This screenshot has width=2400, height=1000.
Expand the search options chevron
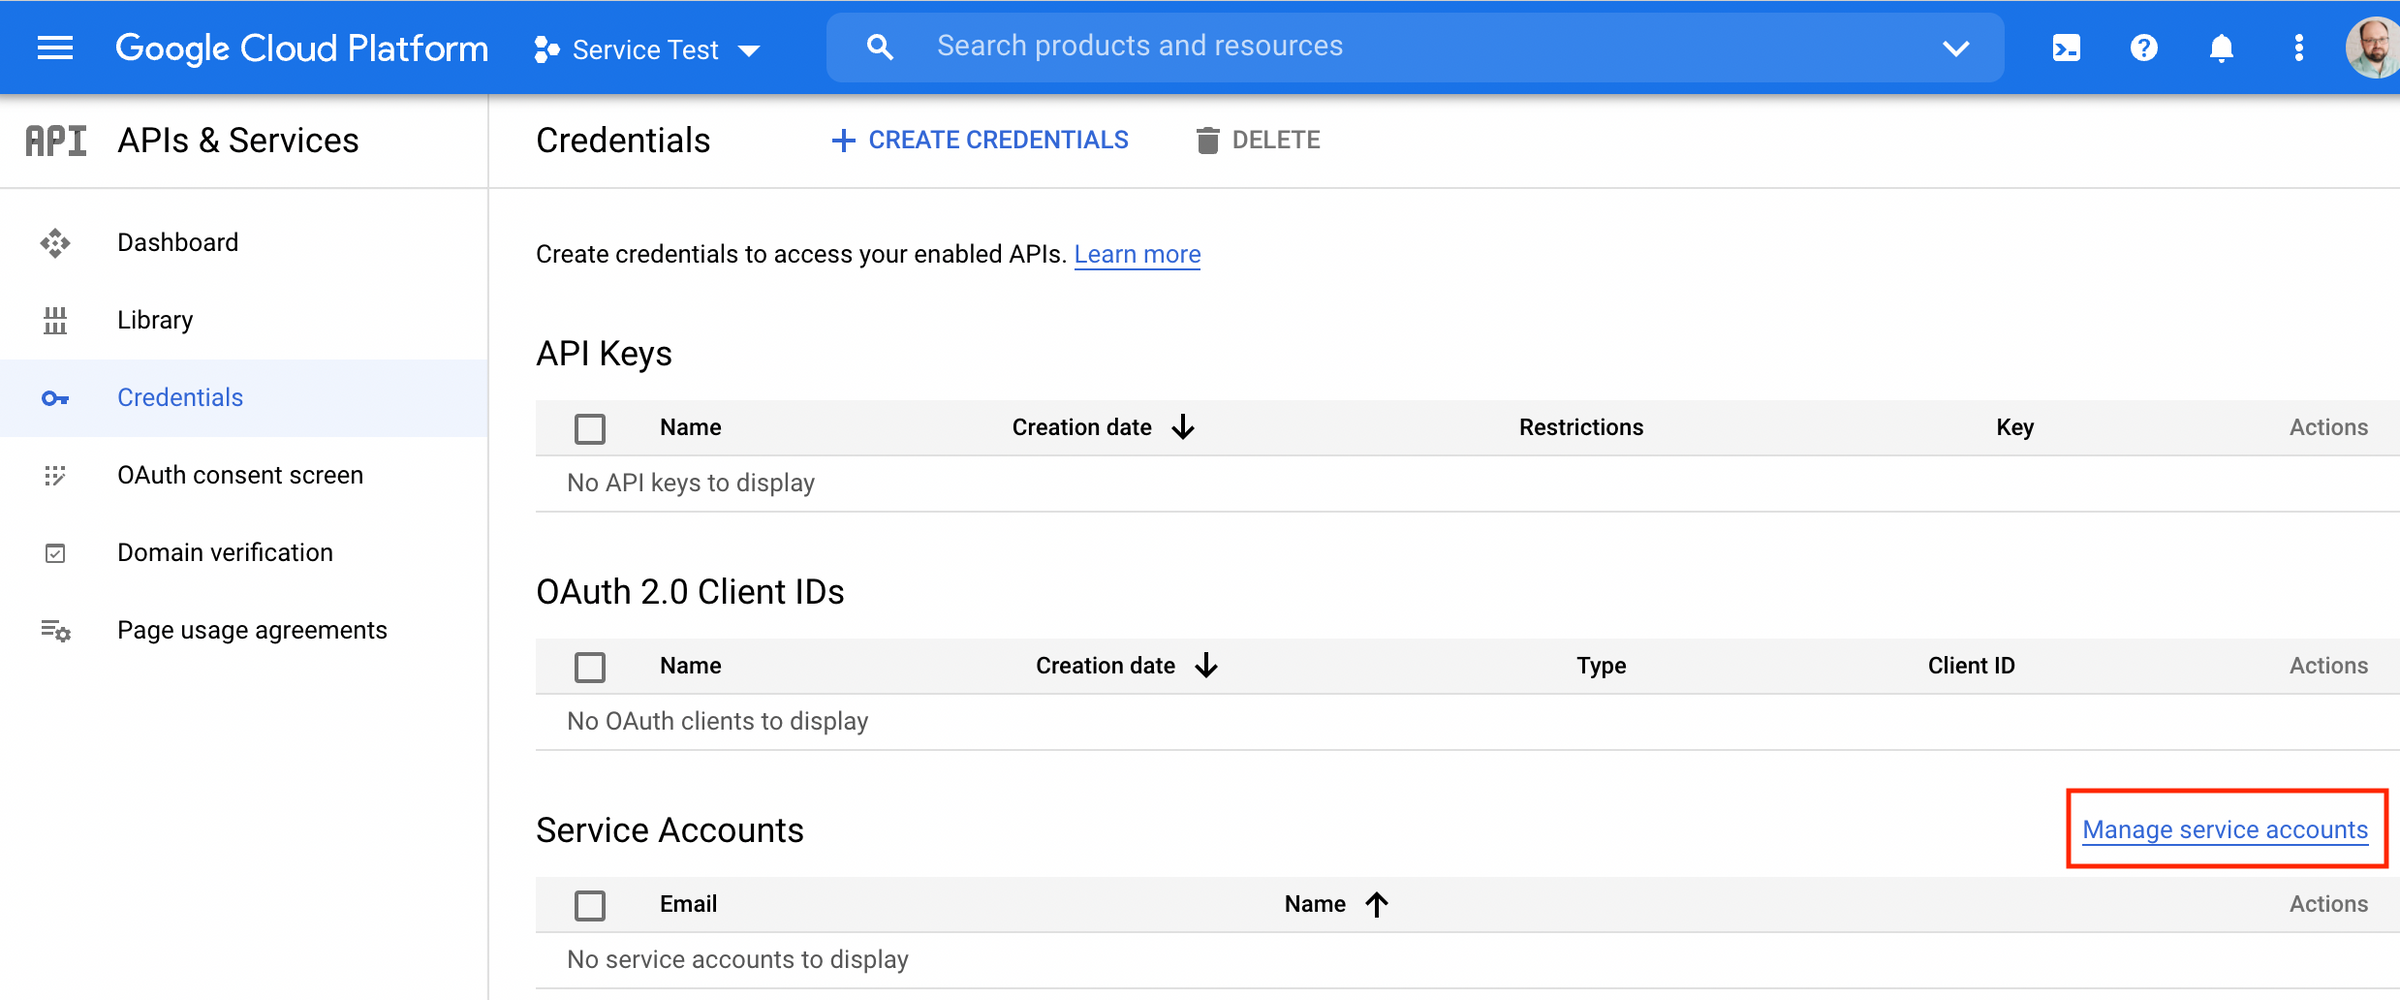click(x=1956, y=47)
